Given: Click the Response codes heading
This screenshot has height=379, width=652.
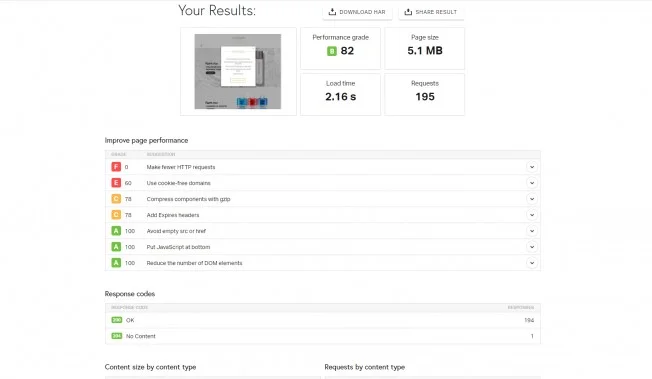Looking at the screenshot, I should coord(130,294).
